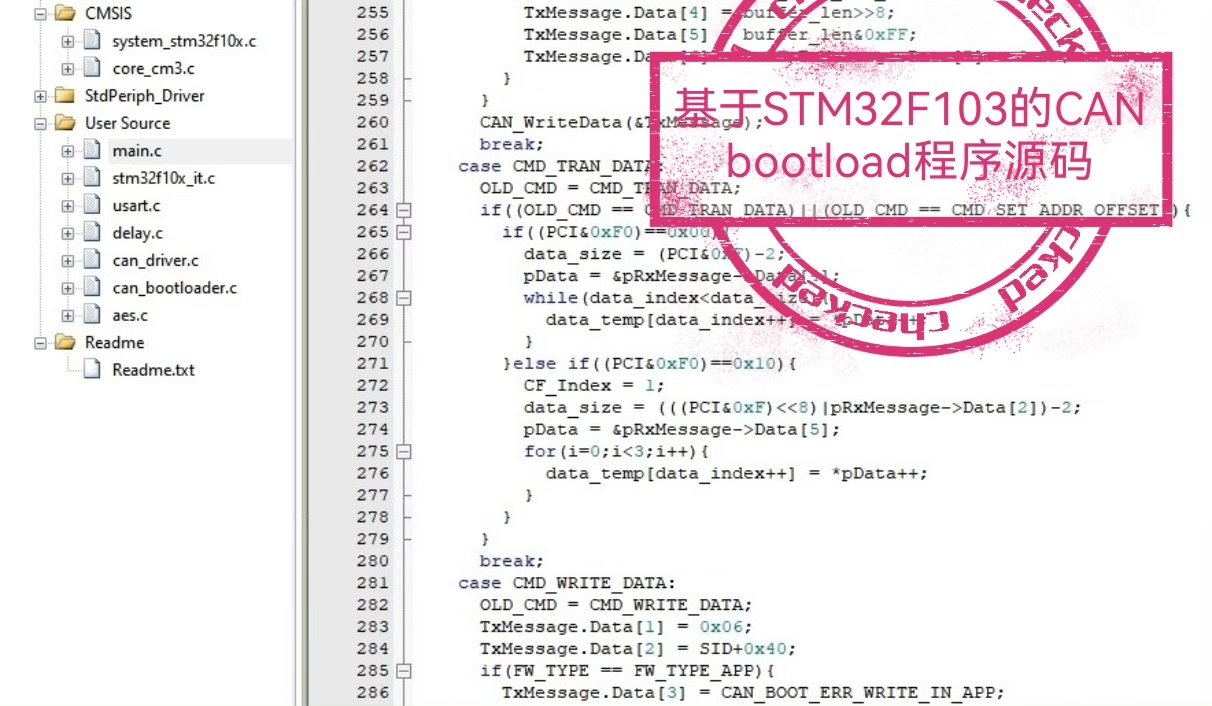This screenshot has height=706, width=1212.
Task: Expand the can_driver.c file node
Action: (x=68, y=260)
